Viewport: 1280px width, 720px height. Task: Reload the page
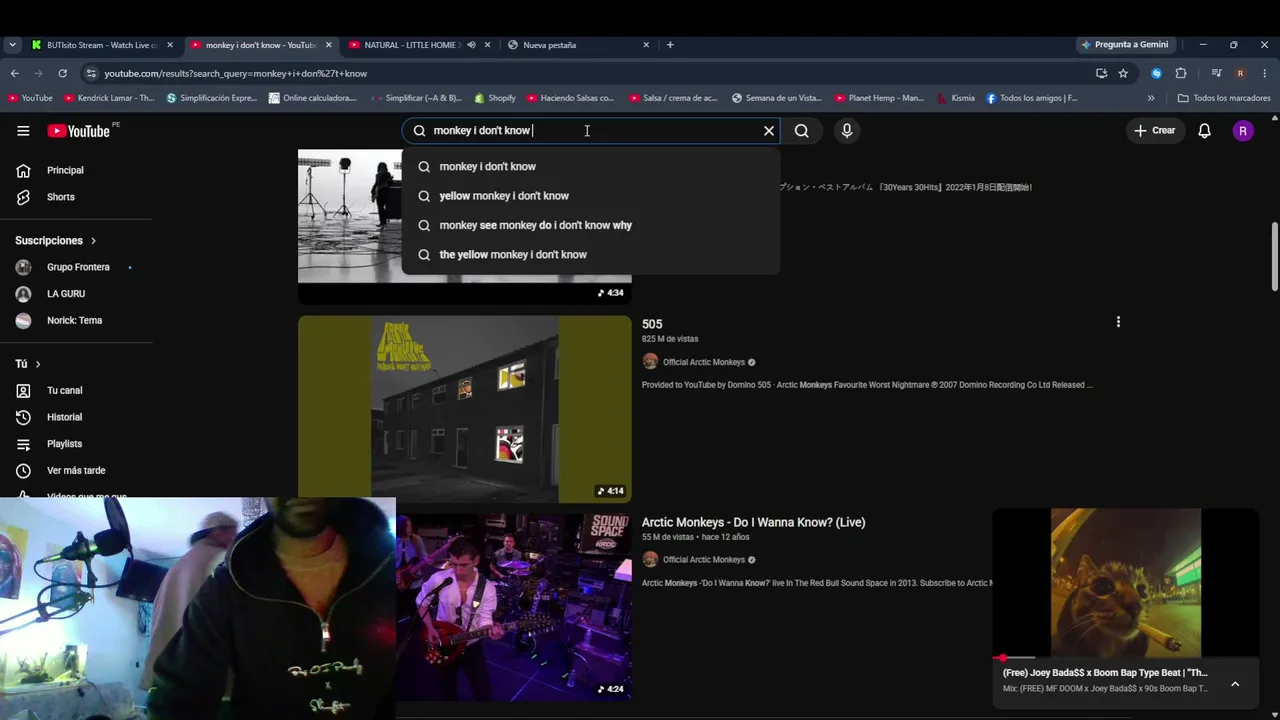(x=62, y=73)
